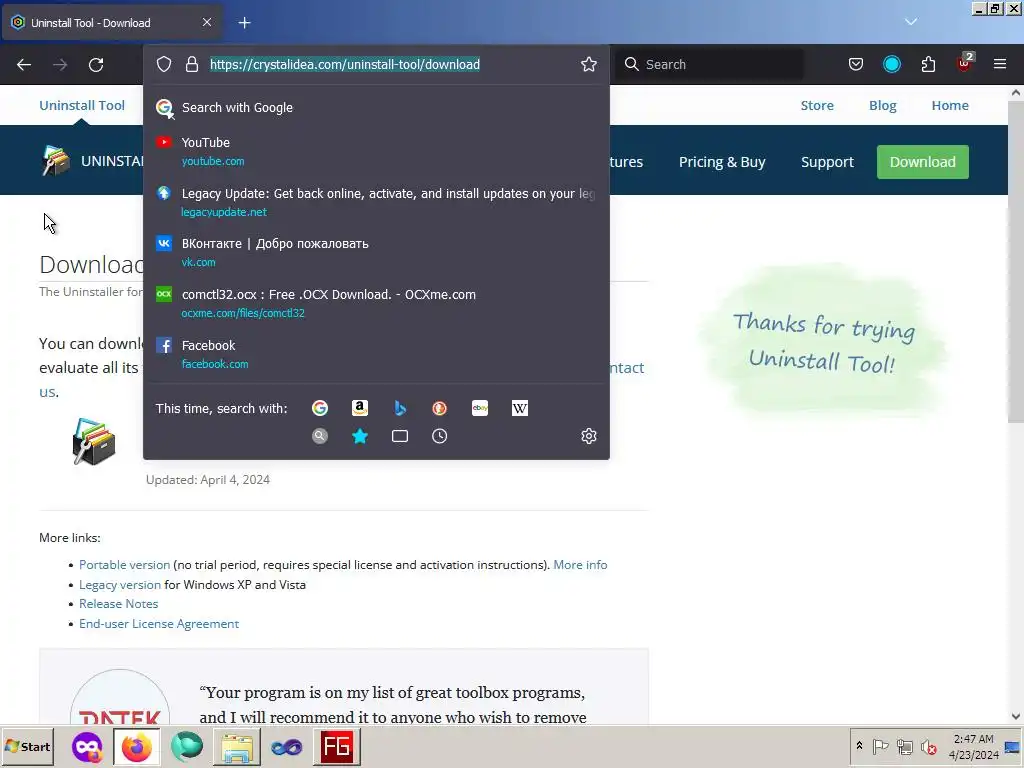Go back to the previous page

pos(24,65)
